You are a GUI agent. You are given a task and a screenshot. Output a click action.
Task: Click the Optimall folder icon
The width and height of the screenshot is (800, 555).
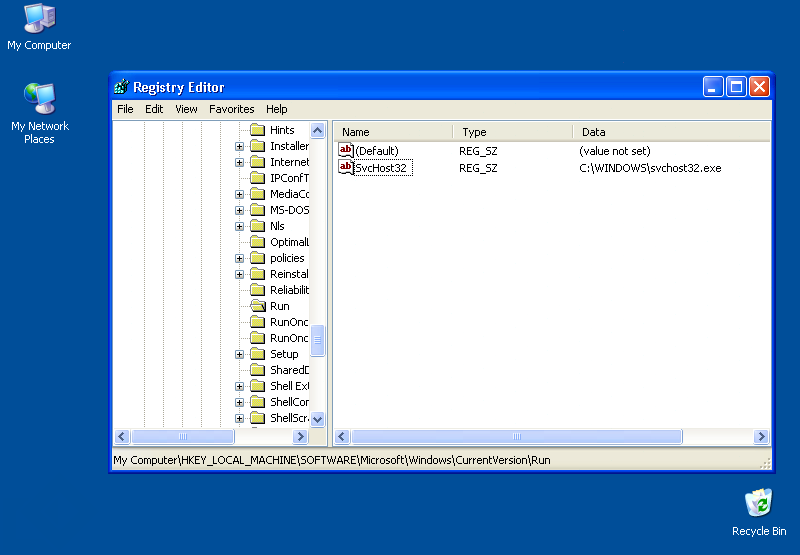[258, 242]
